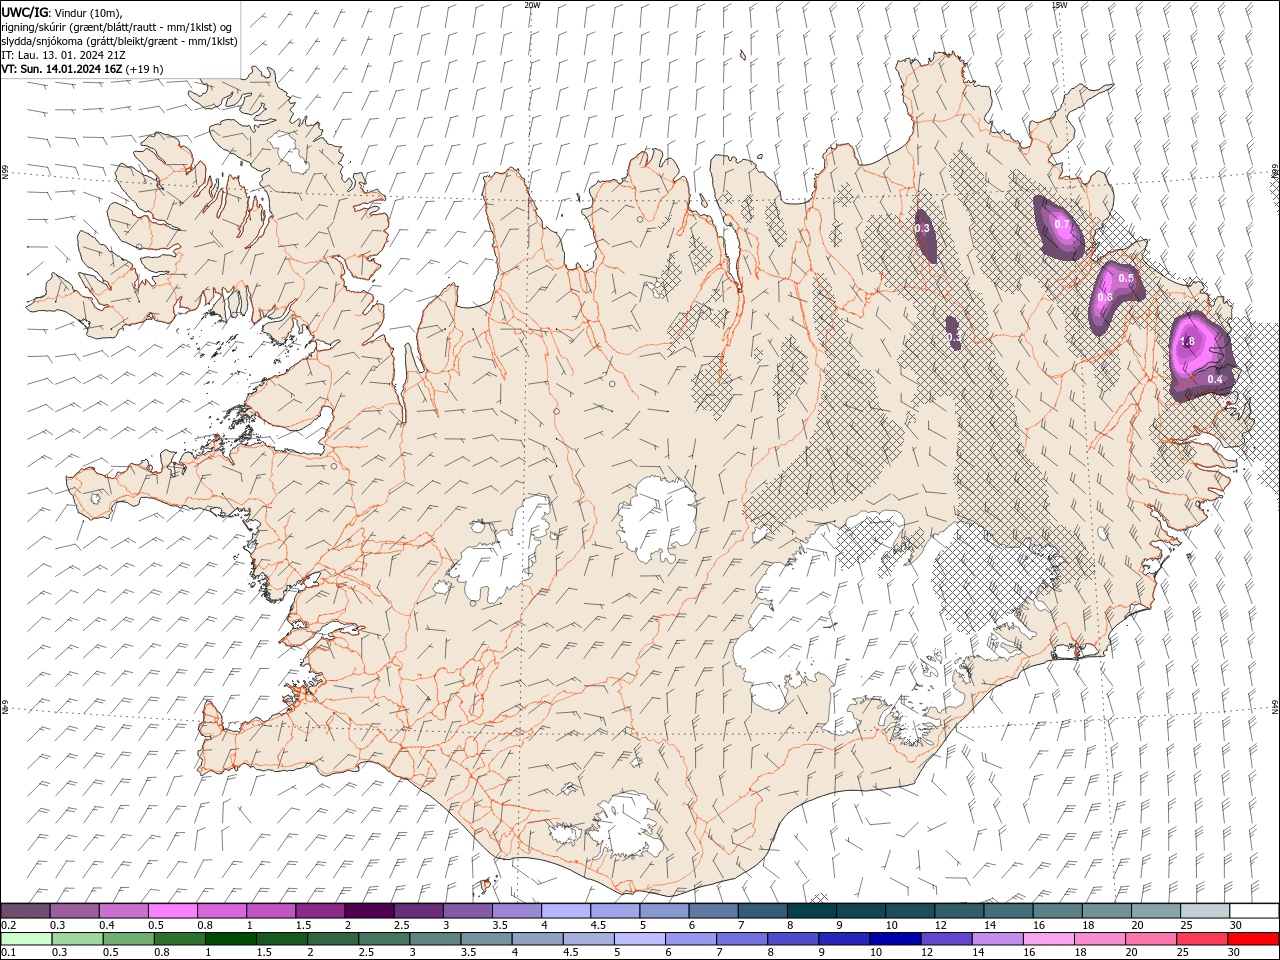Click the dark teal 8–9 swatch, upper legend row
The width and height of the screenshot is (1280, 960).
[x=811, y=911]
